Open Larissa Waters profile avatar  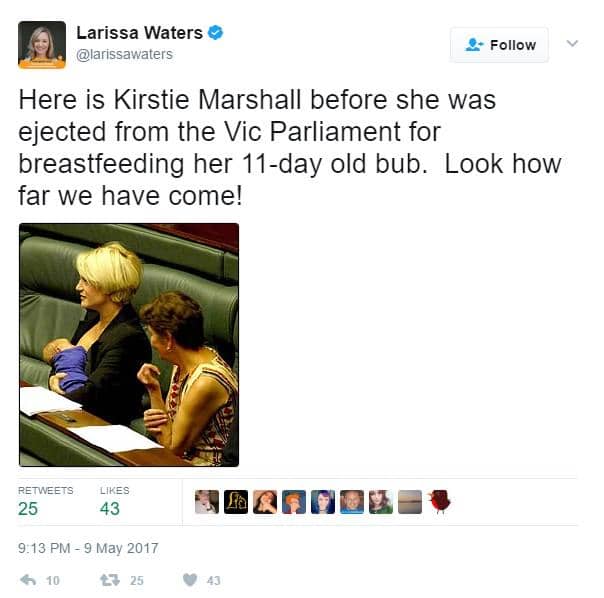pyautogui.click(x=42, y=45)
